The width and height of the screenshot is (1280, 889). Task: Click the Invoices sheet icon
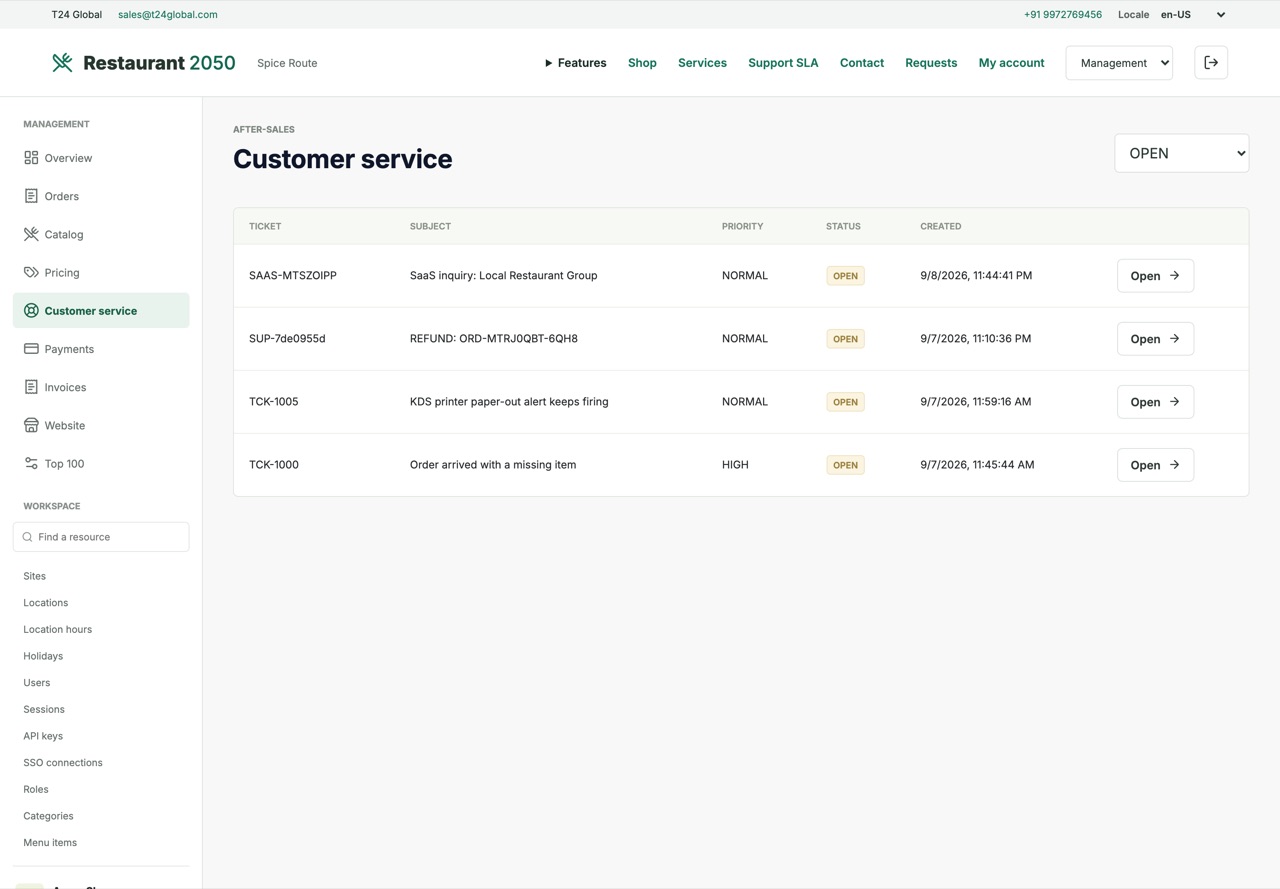pos(31,387)
